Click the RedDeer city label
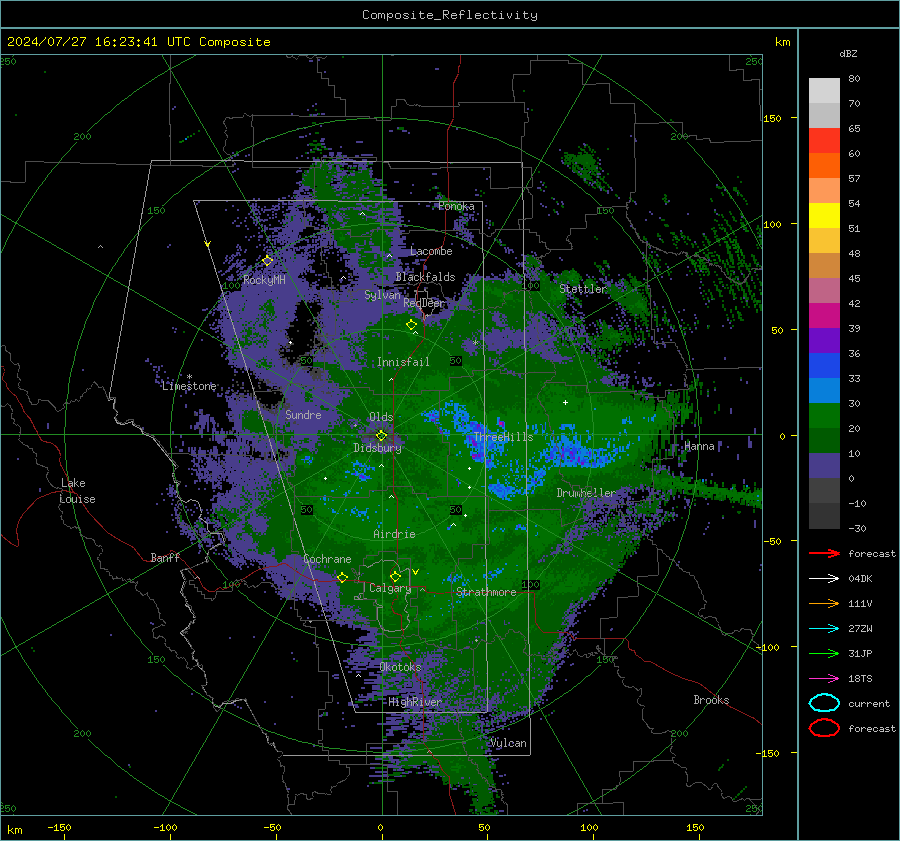This screenshot has width=900, height=841. click(x=424, y=303)
